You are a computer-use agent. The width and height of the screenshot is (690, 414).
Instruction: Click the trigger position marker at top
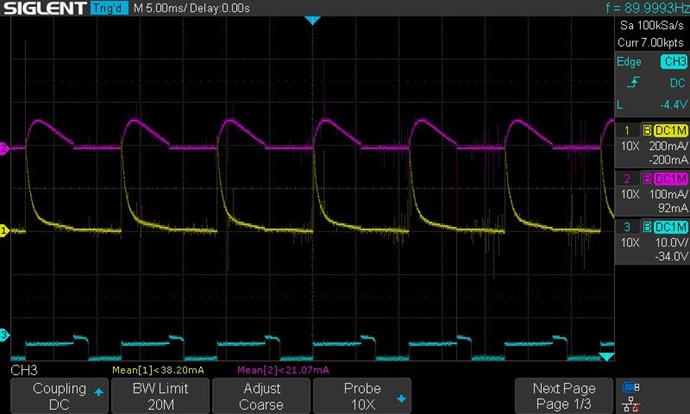(312, 20)
